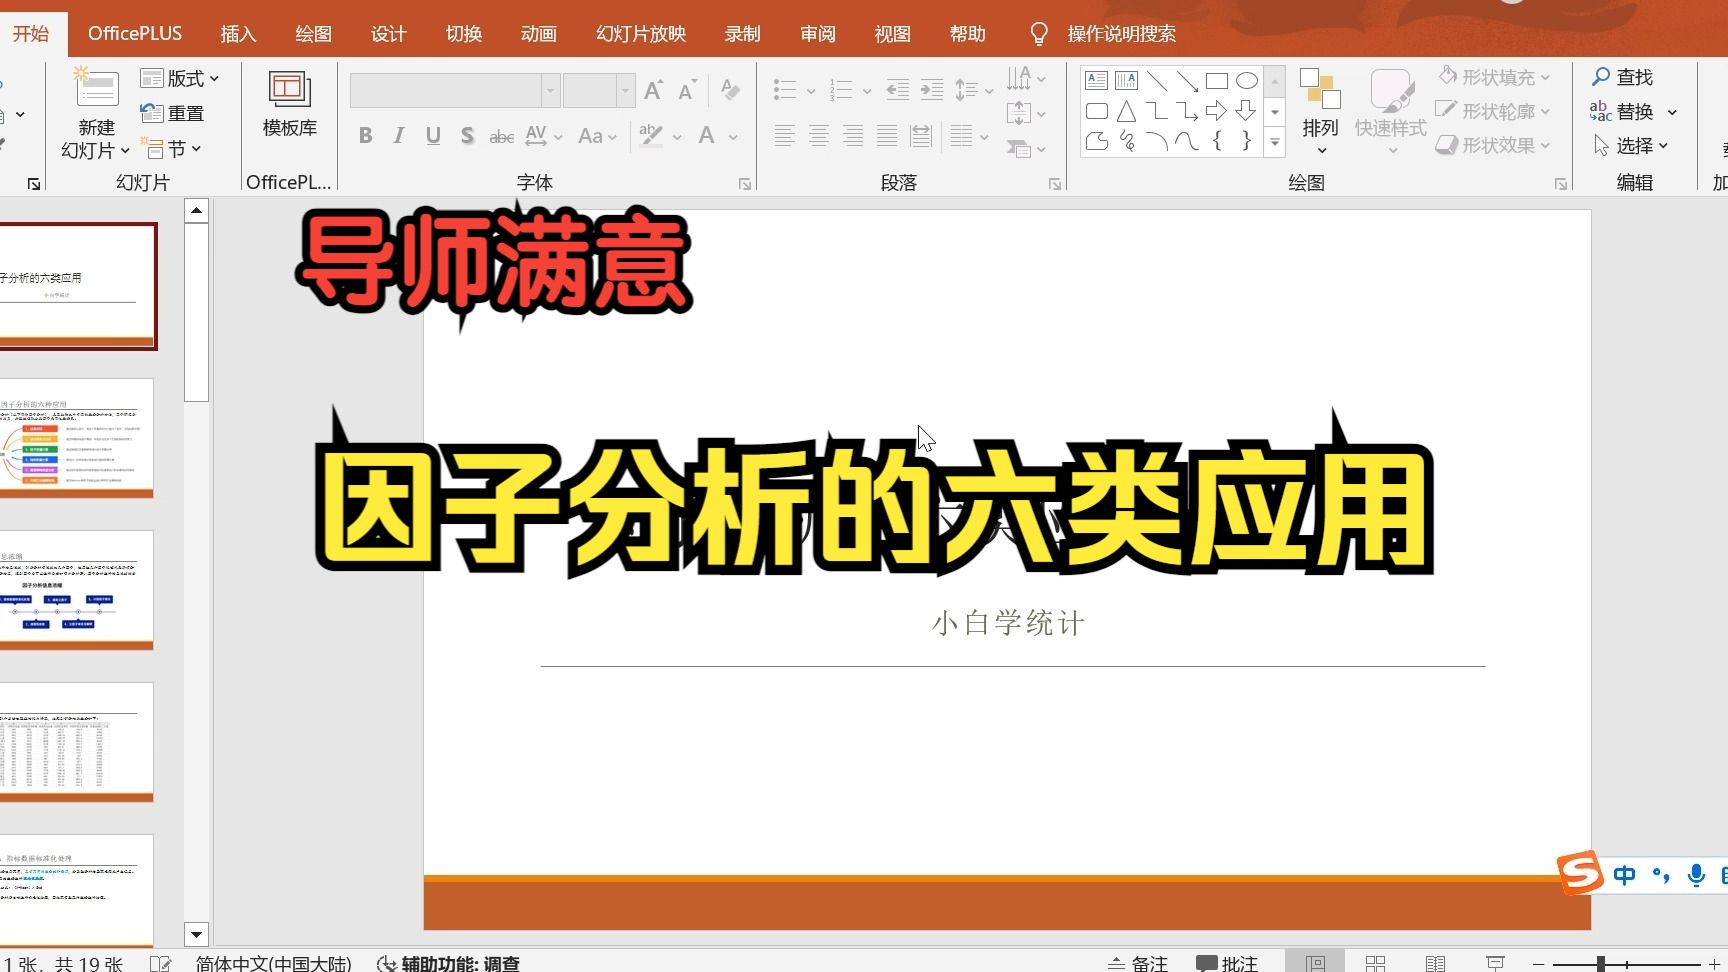Open the font name dropdown
The image size is (1728, 972).
(x=550, y=91)
